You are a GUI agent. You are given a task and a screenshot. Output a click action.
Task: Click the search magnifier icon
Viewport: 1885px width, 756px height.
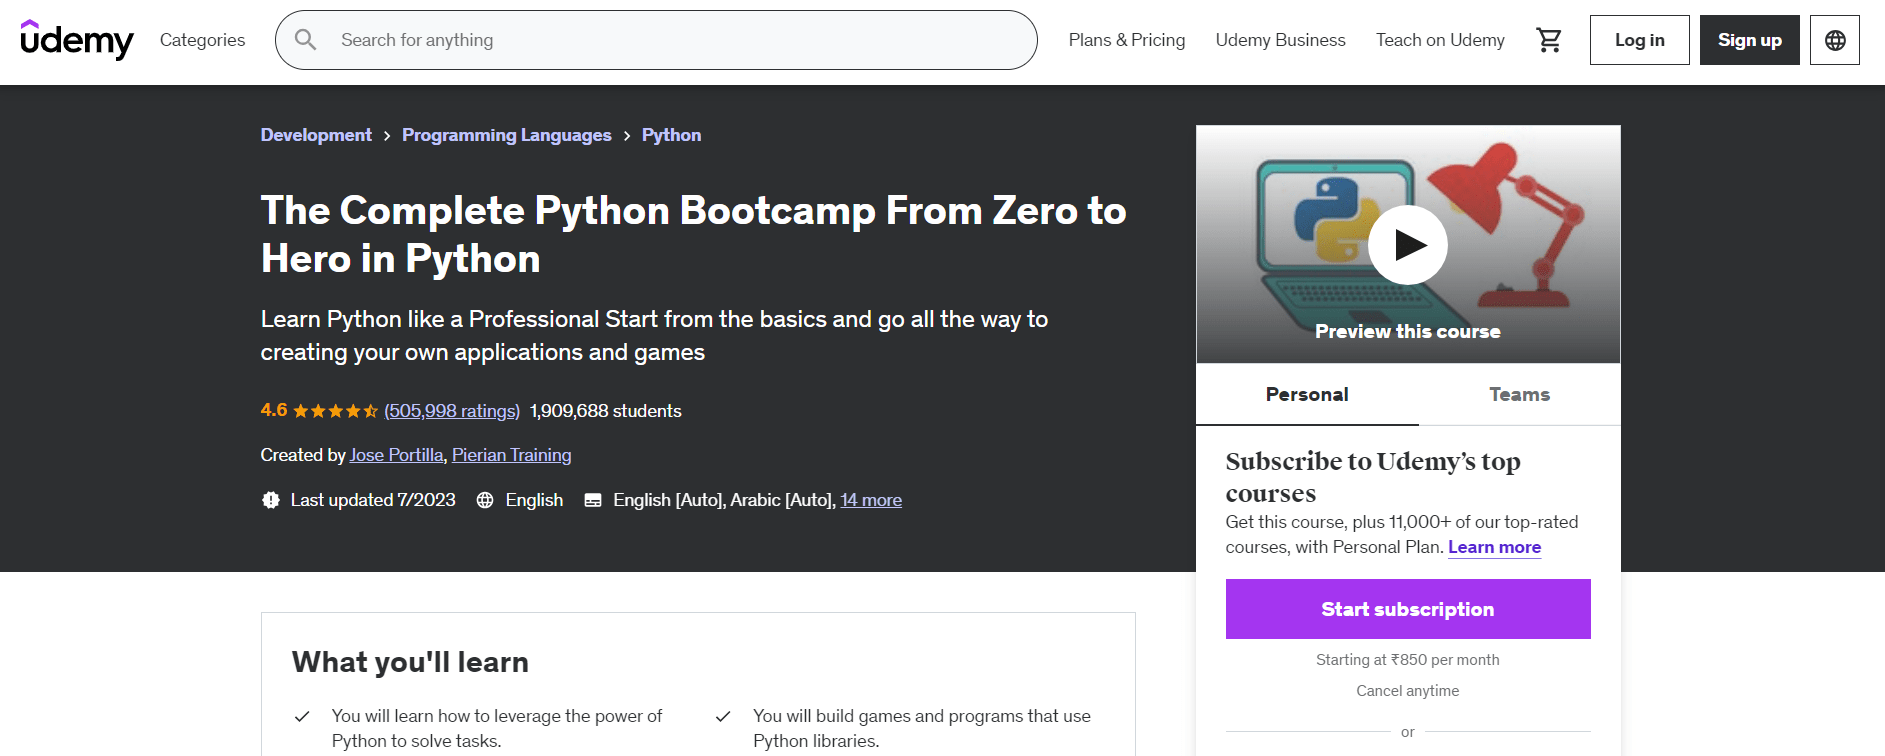(306, 40)
